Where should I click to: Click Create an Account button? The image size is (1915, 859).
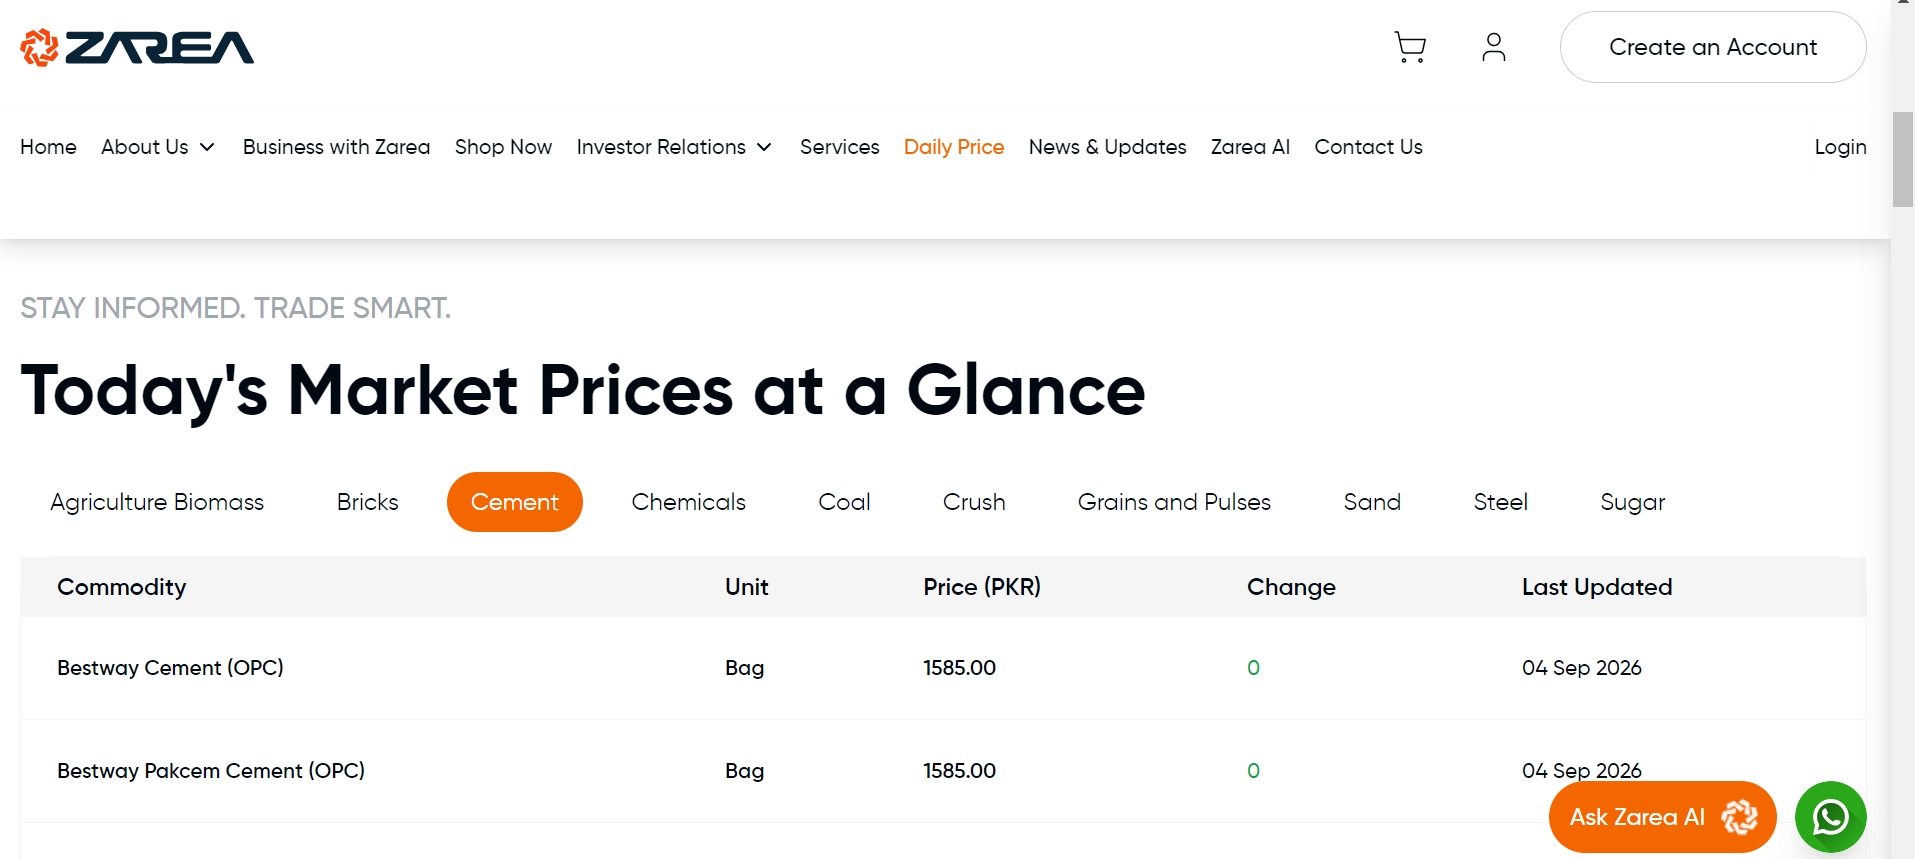[x=1712, y=47]
